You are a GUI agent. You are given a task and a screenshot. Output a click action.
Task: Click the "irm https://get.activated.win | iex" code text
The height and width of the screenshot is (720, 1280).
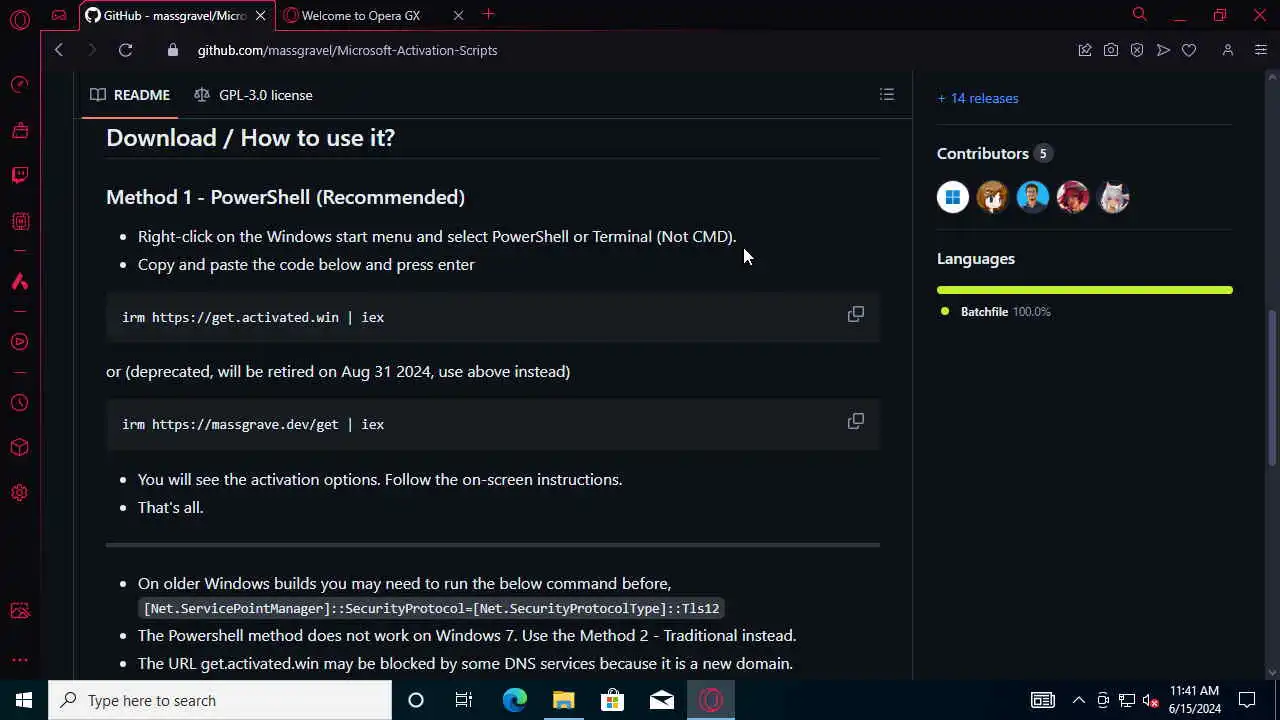[x=253, y=317]
